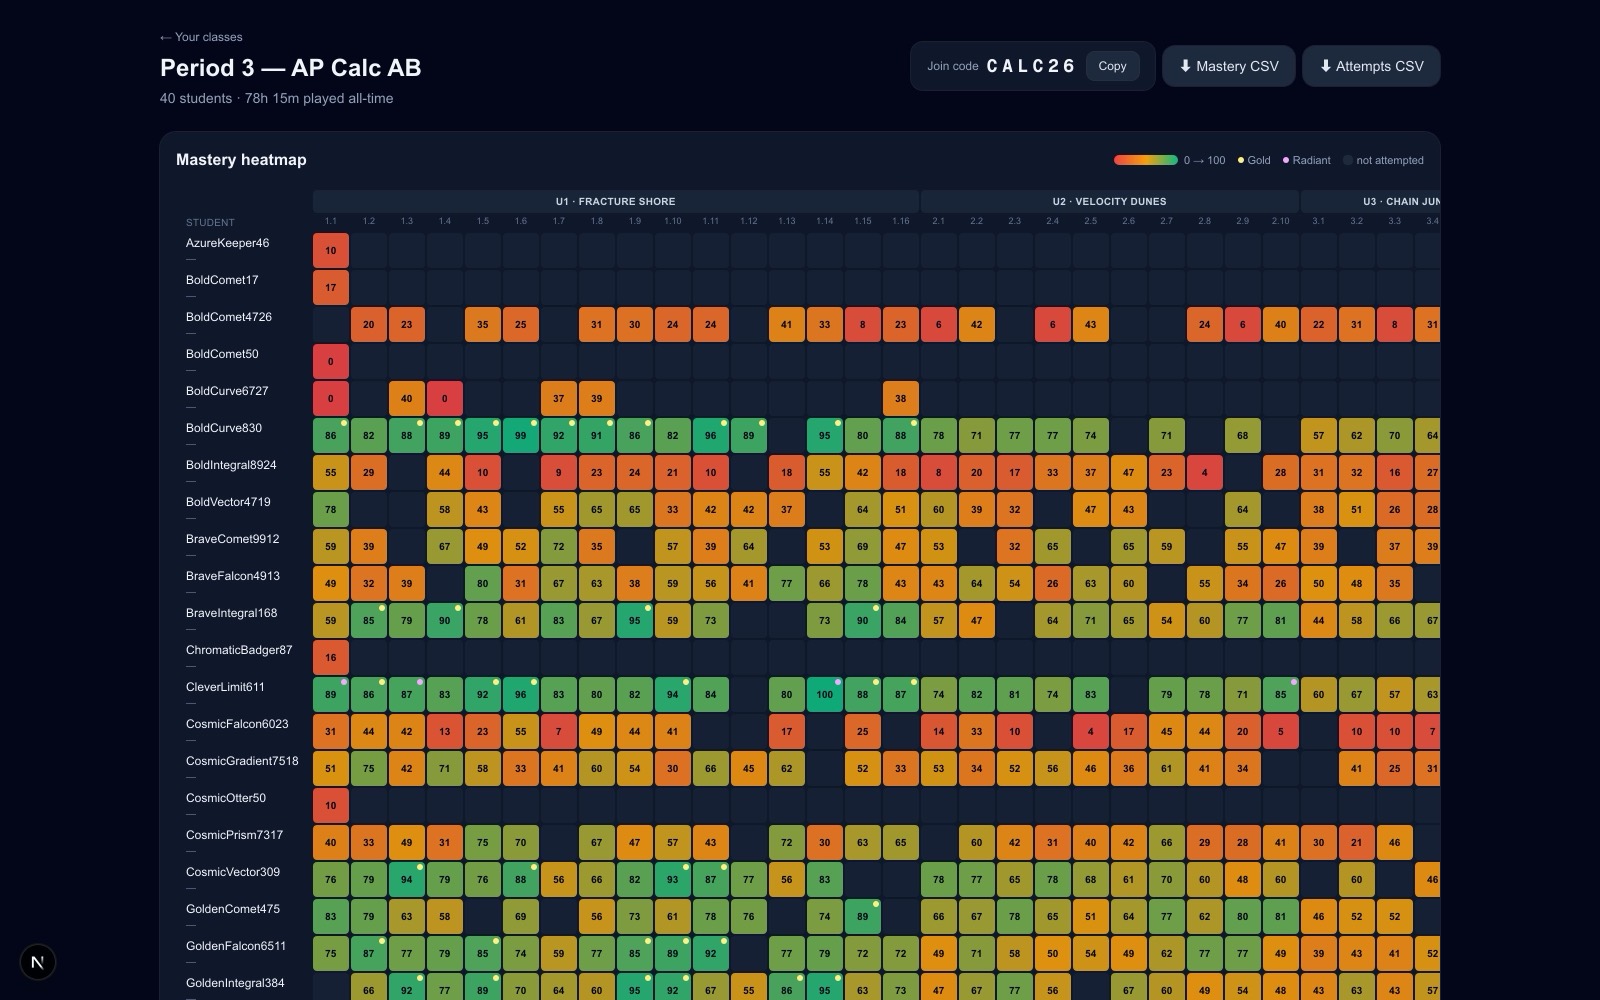The height and width of the screenshot is (1000, 1600).
Task: Open student BoldCurve830
Action: click(x=224, y=428)
